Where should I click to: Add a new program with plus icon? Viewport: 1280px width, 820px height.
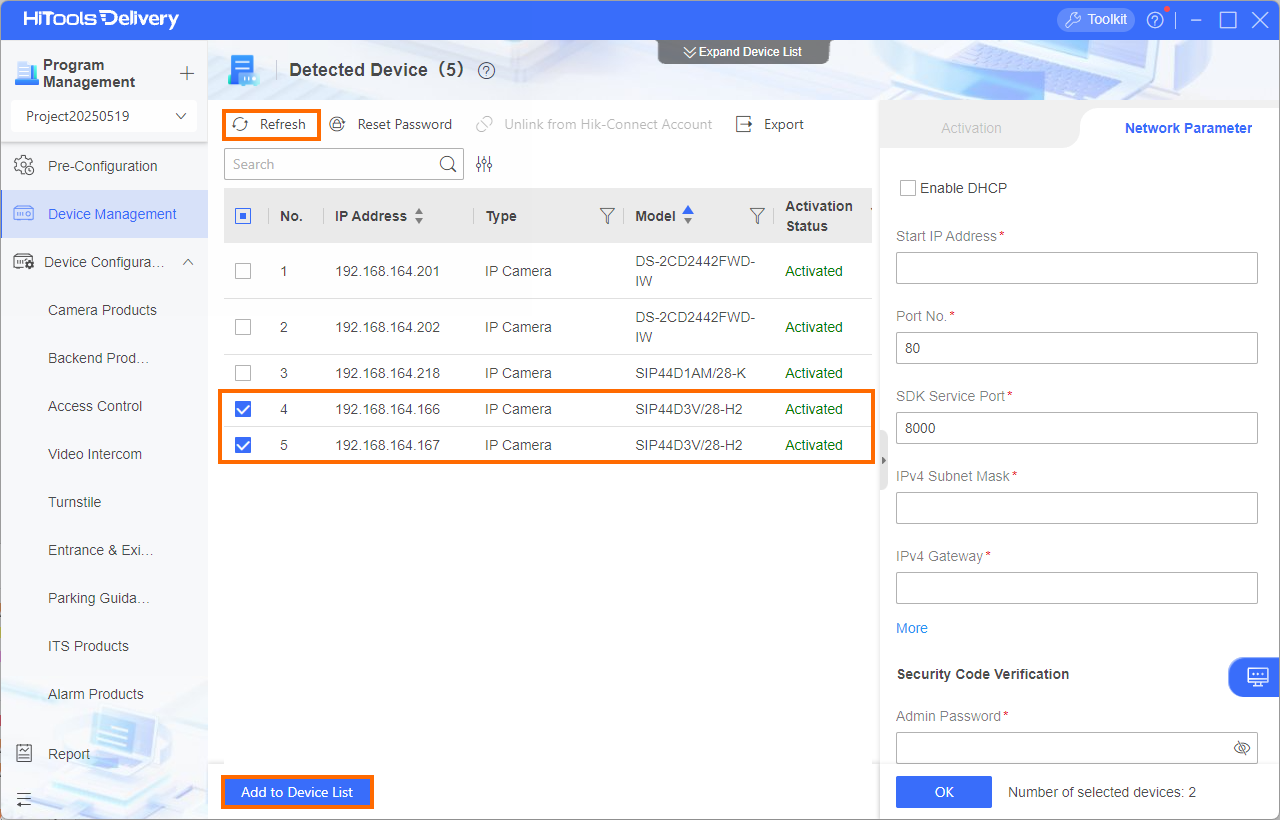tap(186, 74)
